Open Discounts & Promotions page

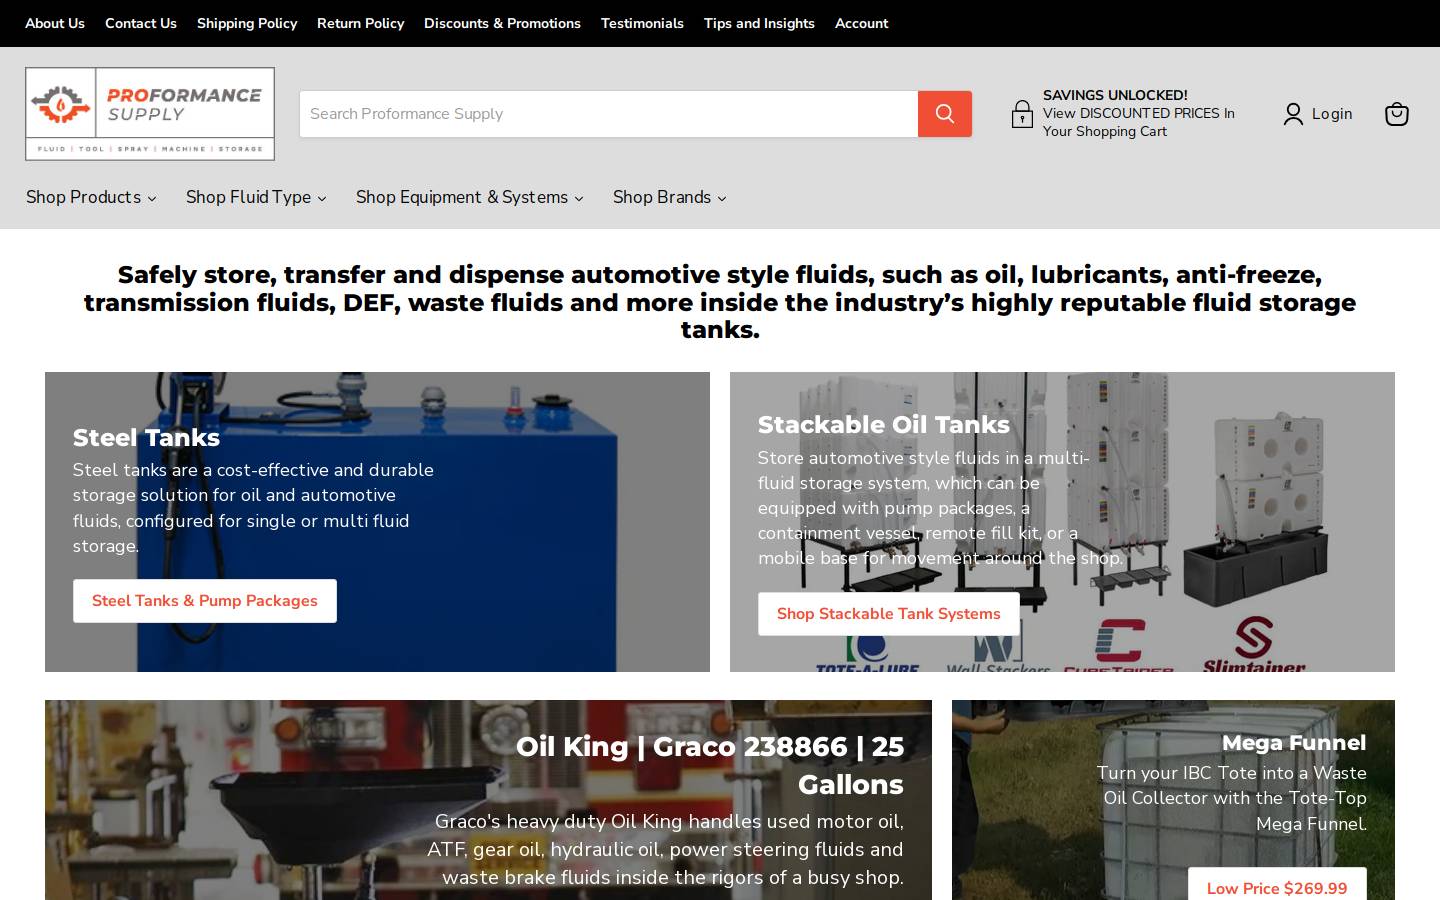pos(502,23)
